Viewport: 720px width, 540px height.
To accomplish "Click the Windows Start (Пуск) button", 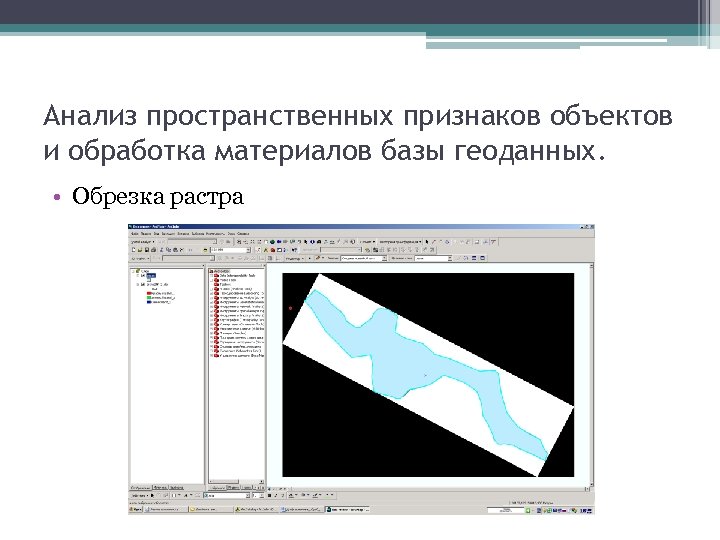I will coord(136,509).
